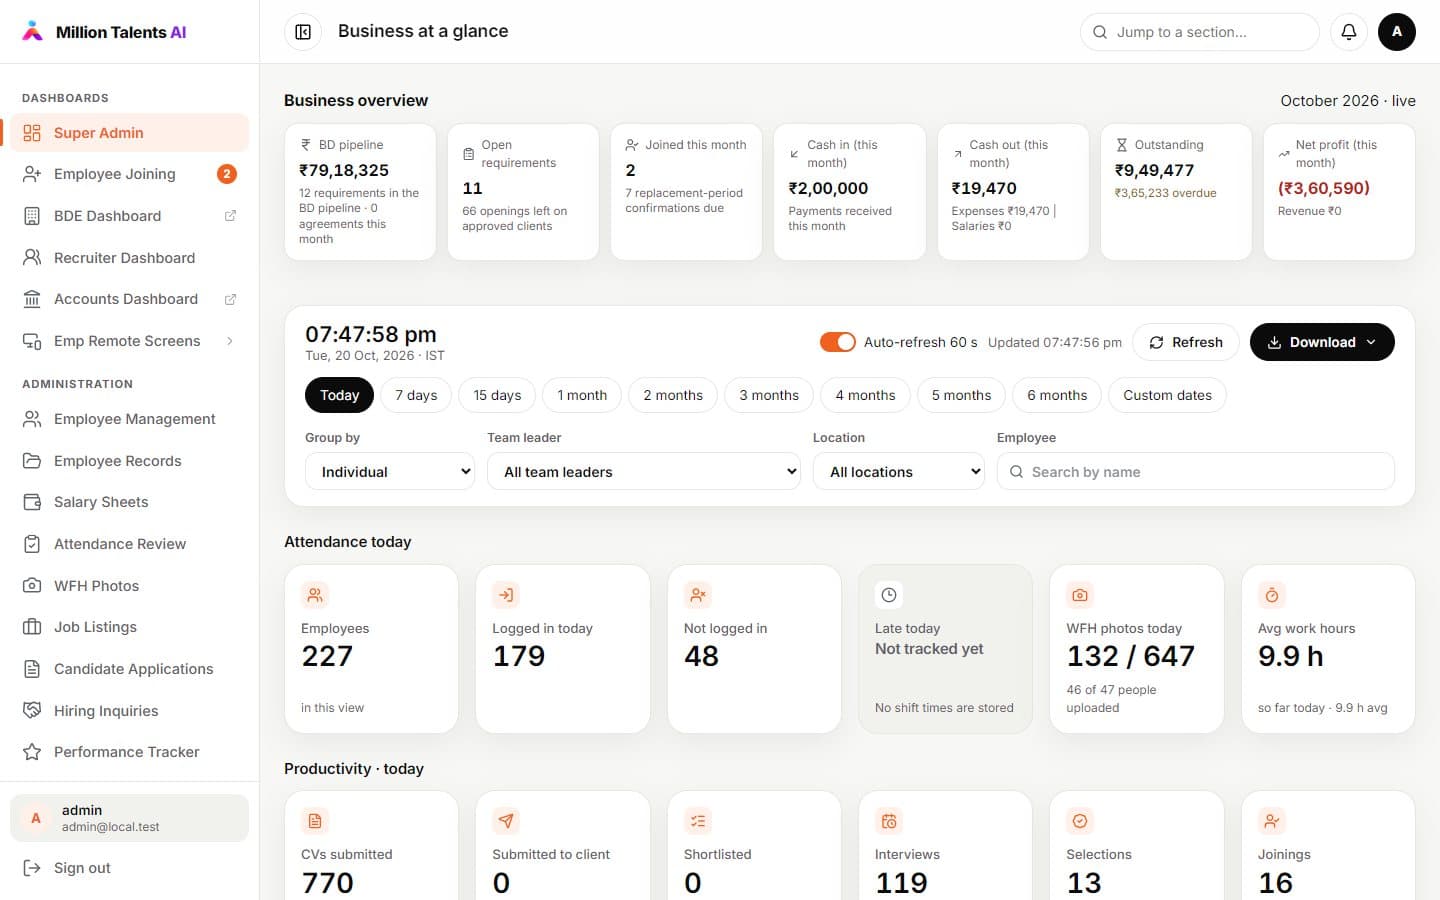Click the BDE Dashboard building icon
Image resolution: width=1440 pixels, height=900 pixels.
pos(32,216)
